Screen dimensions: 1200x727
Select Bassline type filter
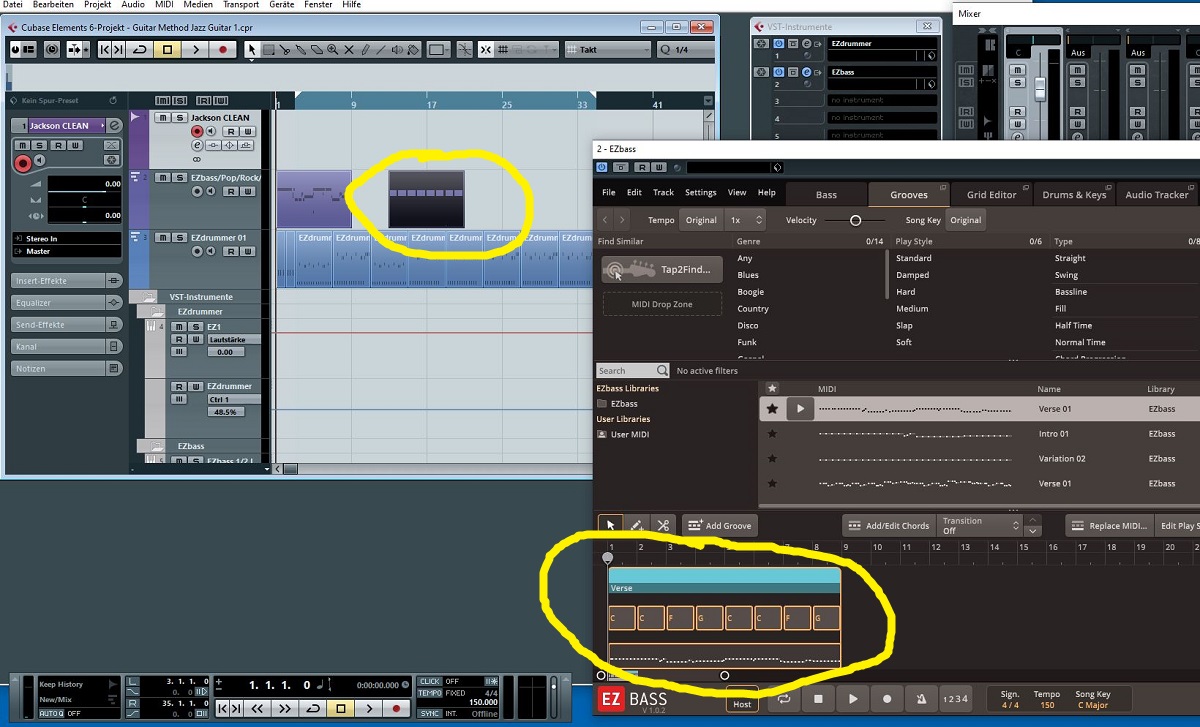point(1071,291)
